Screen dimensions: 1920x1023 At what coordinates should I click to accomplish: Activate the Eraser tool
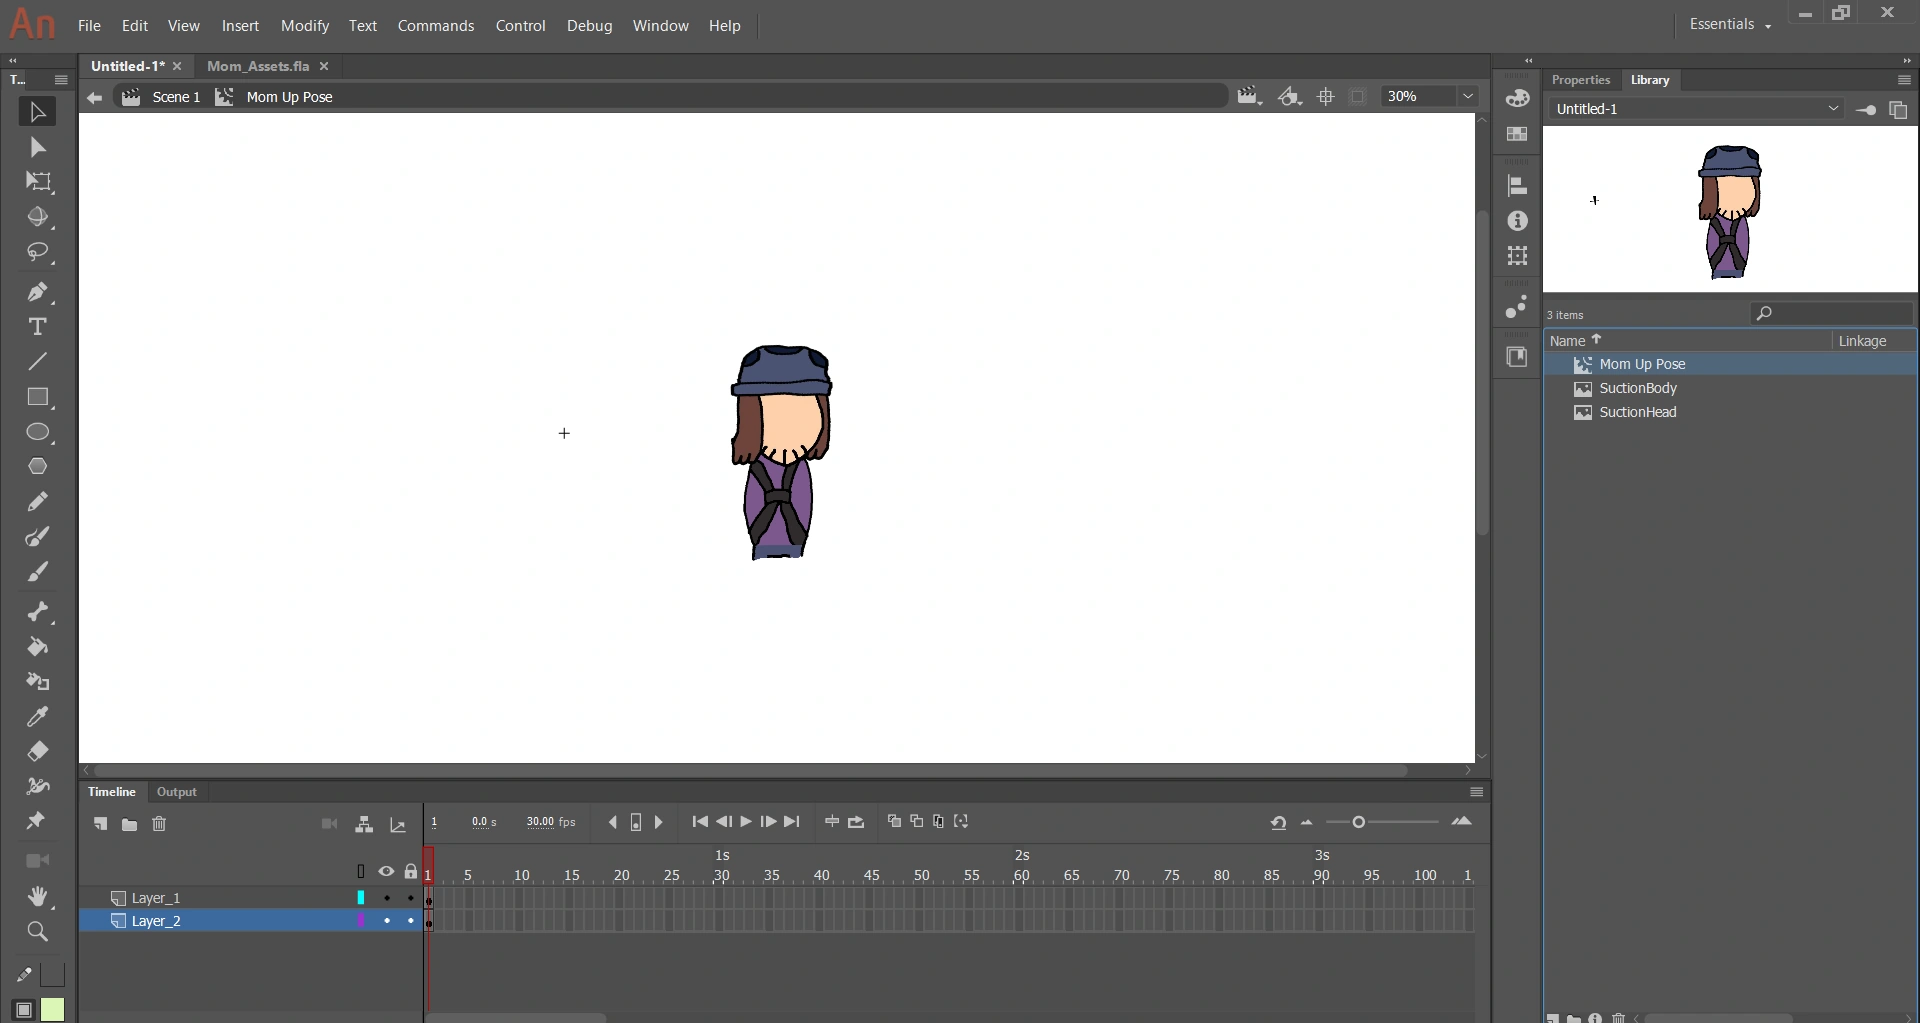(x=37, y=751)
